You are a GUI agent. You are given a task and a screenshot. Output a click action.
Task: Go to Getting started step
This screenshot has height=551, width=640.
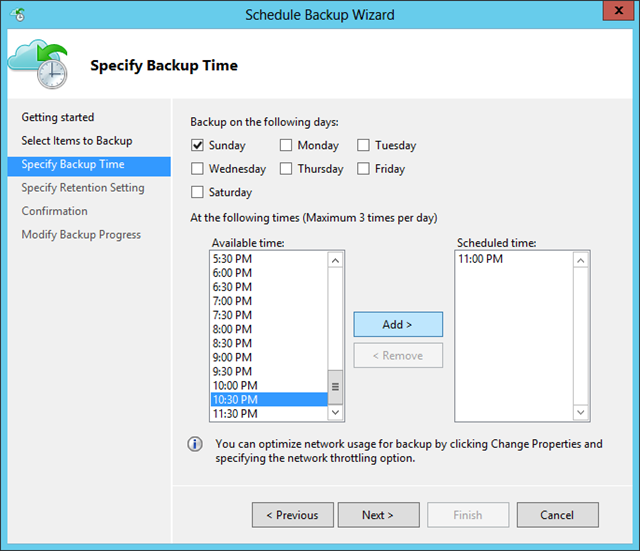58,117
